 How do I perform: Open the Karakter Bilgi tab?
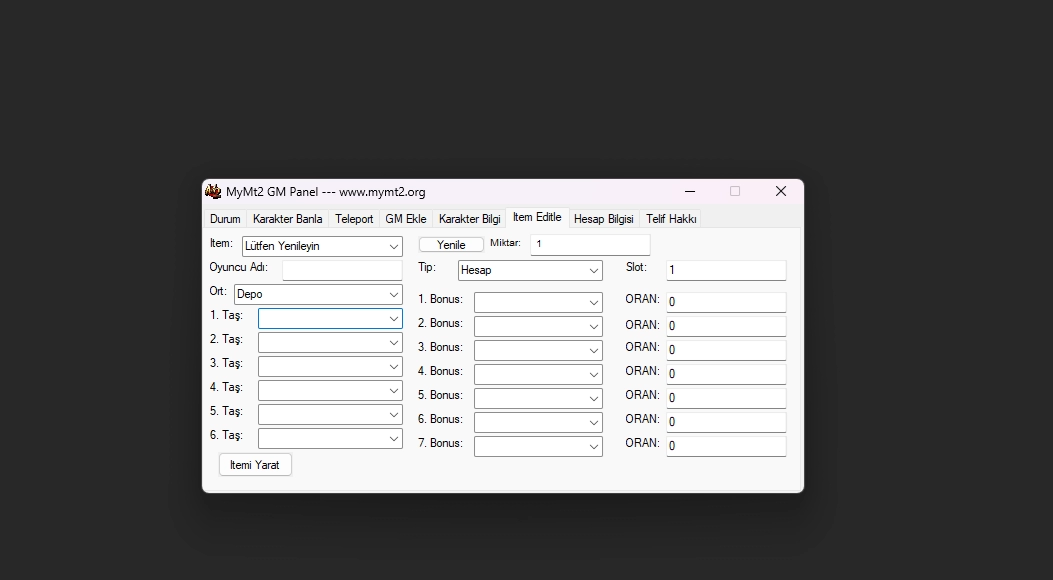click(x=469, y=219)
